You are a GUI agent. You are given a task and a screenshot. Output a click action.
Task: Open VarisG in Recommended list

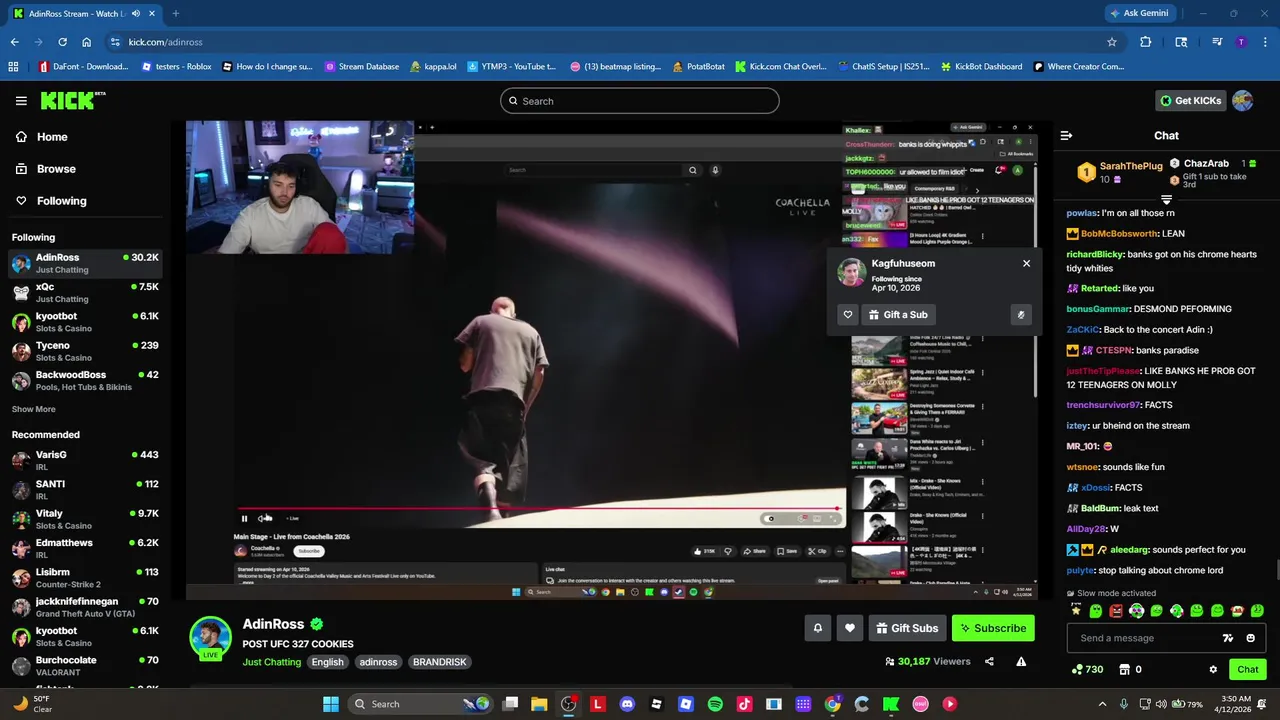85,460
